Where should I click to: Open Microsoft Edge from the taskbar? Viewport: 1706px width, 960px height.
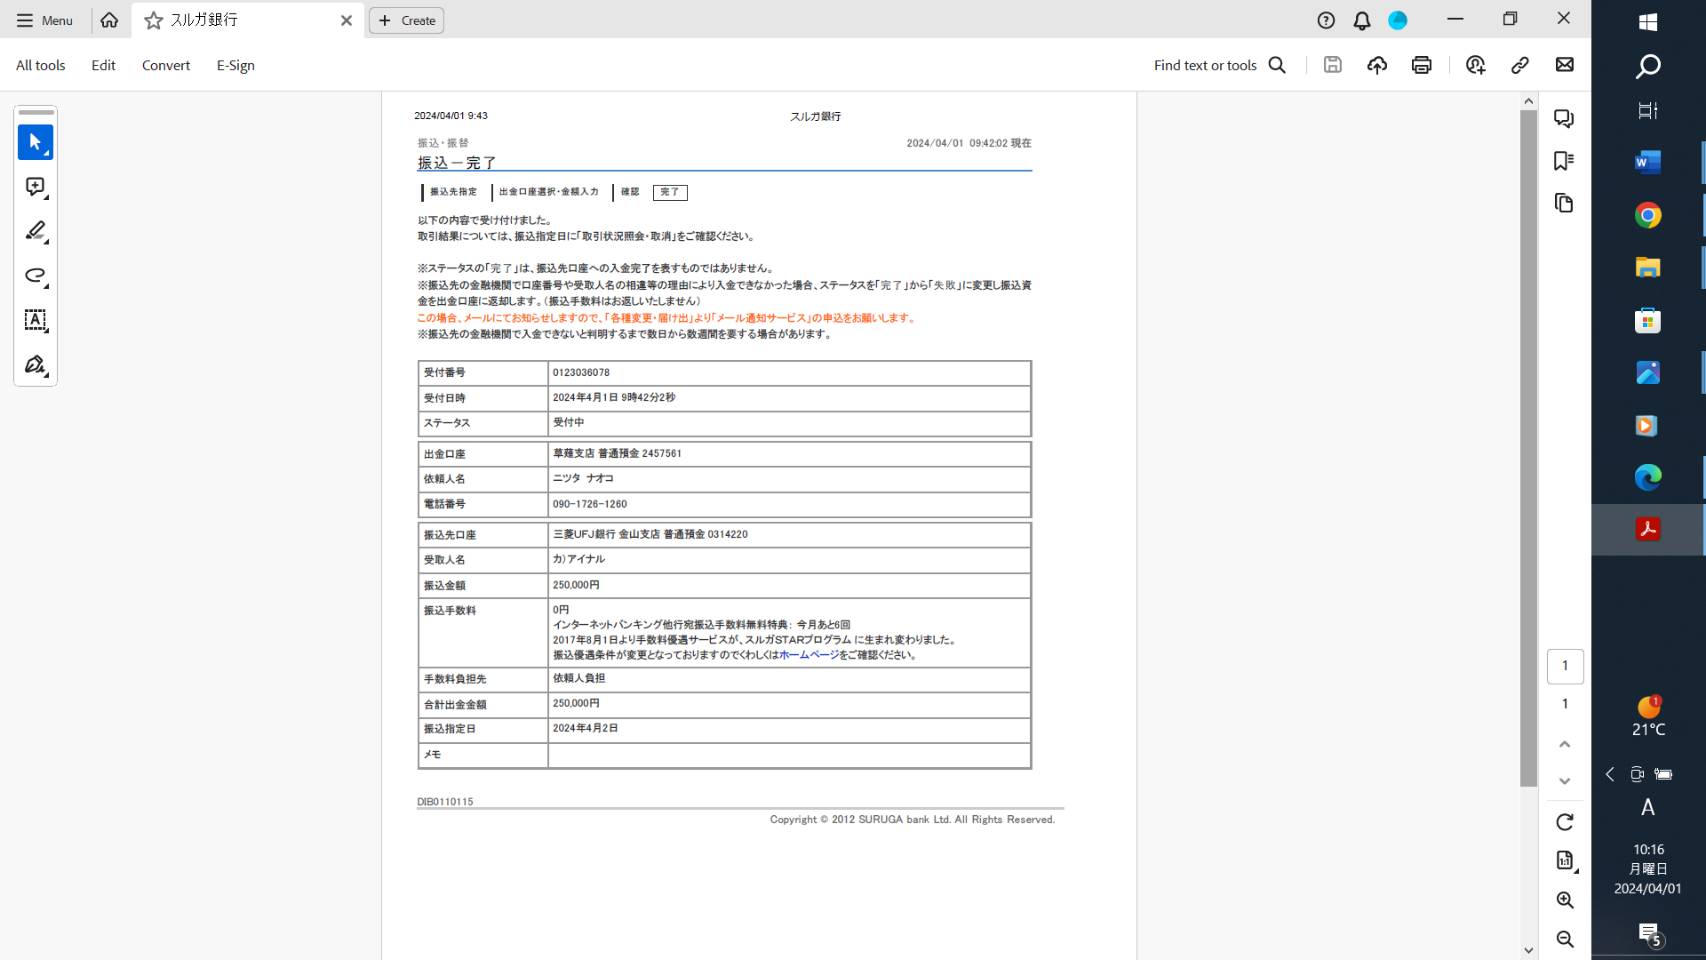pos(1648,478)
